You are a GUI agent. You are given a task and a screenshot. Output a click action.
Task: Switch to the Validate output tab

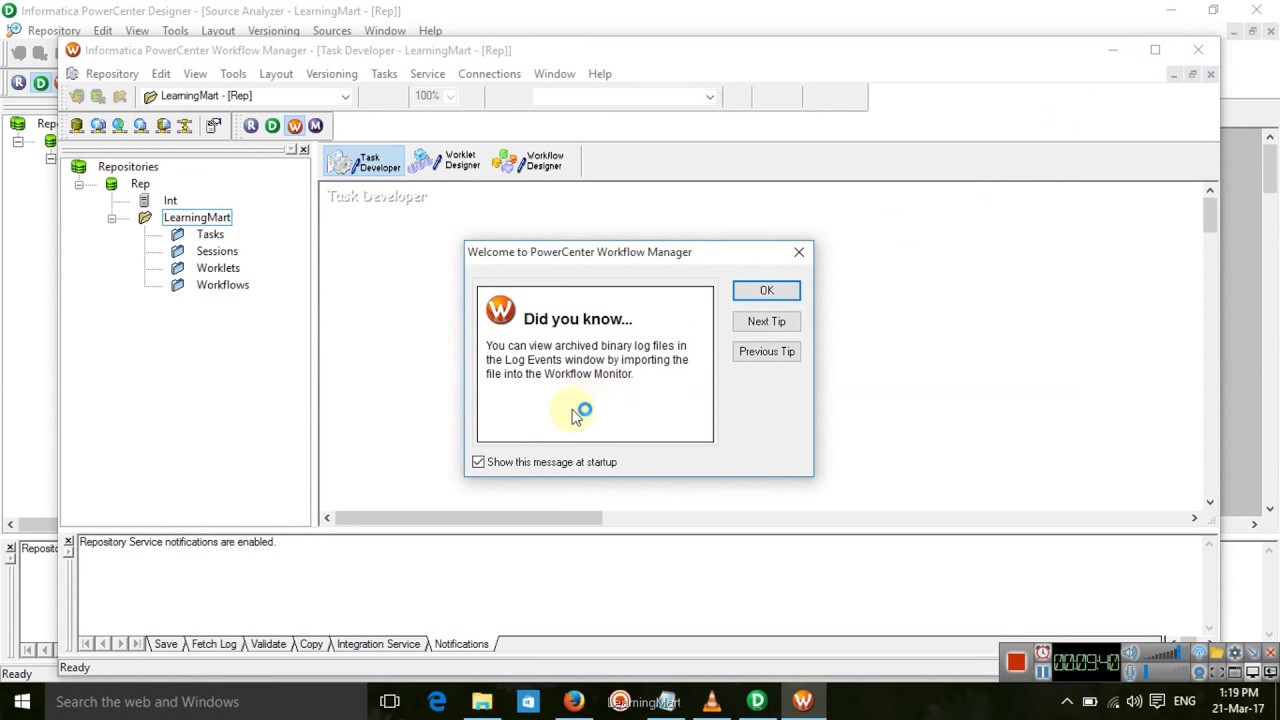[x=268, y=644]
